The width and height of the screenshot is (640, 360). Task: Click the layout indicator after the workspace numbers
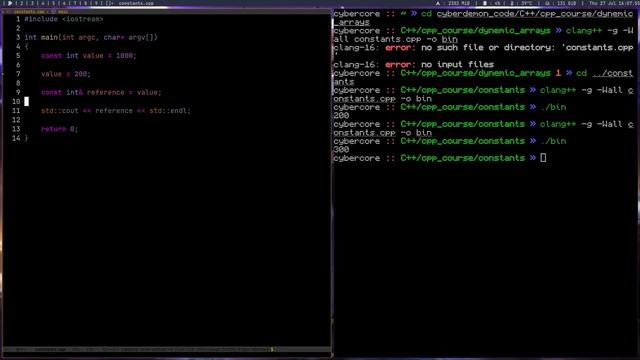pos(109,3)
